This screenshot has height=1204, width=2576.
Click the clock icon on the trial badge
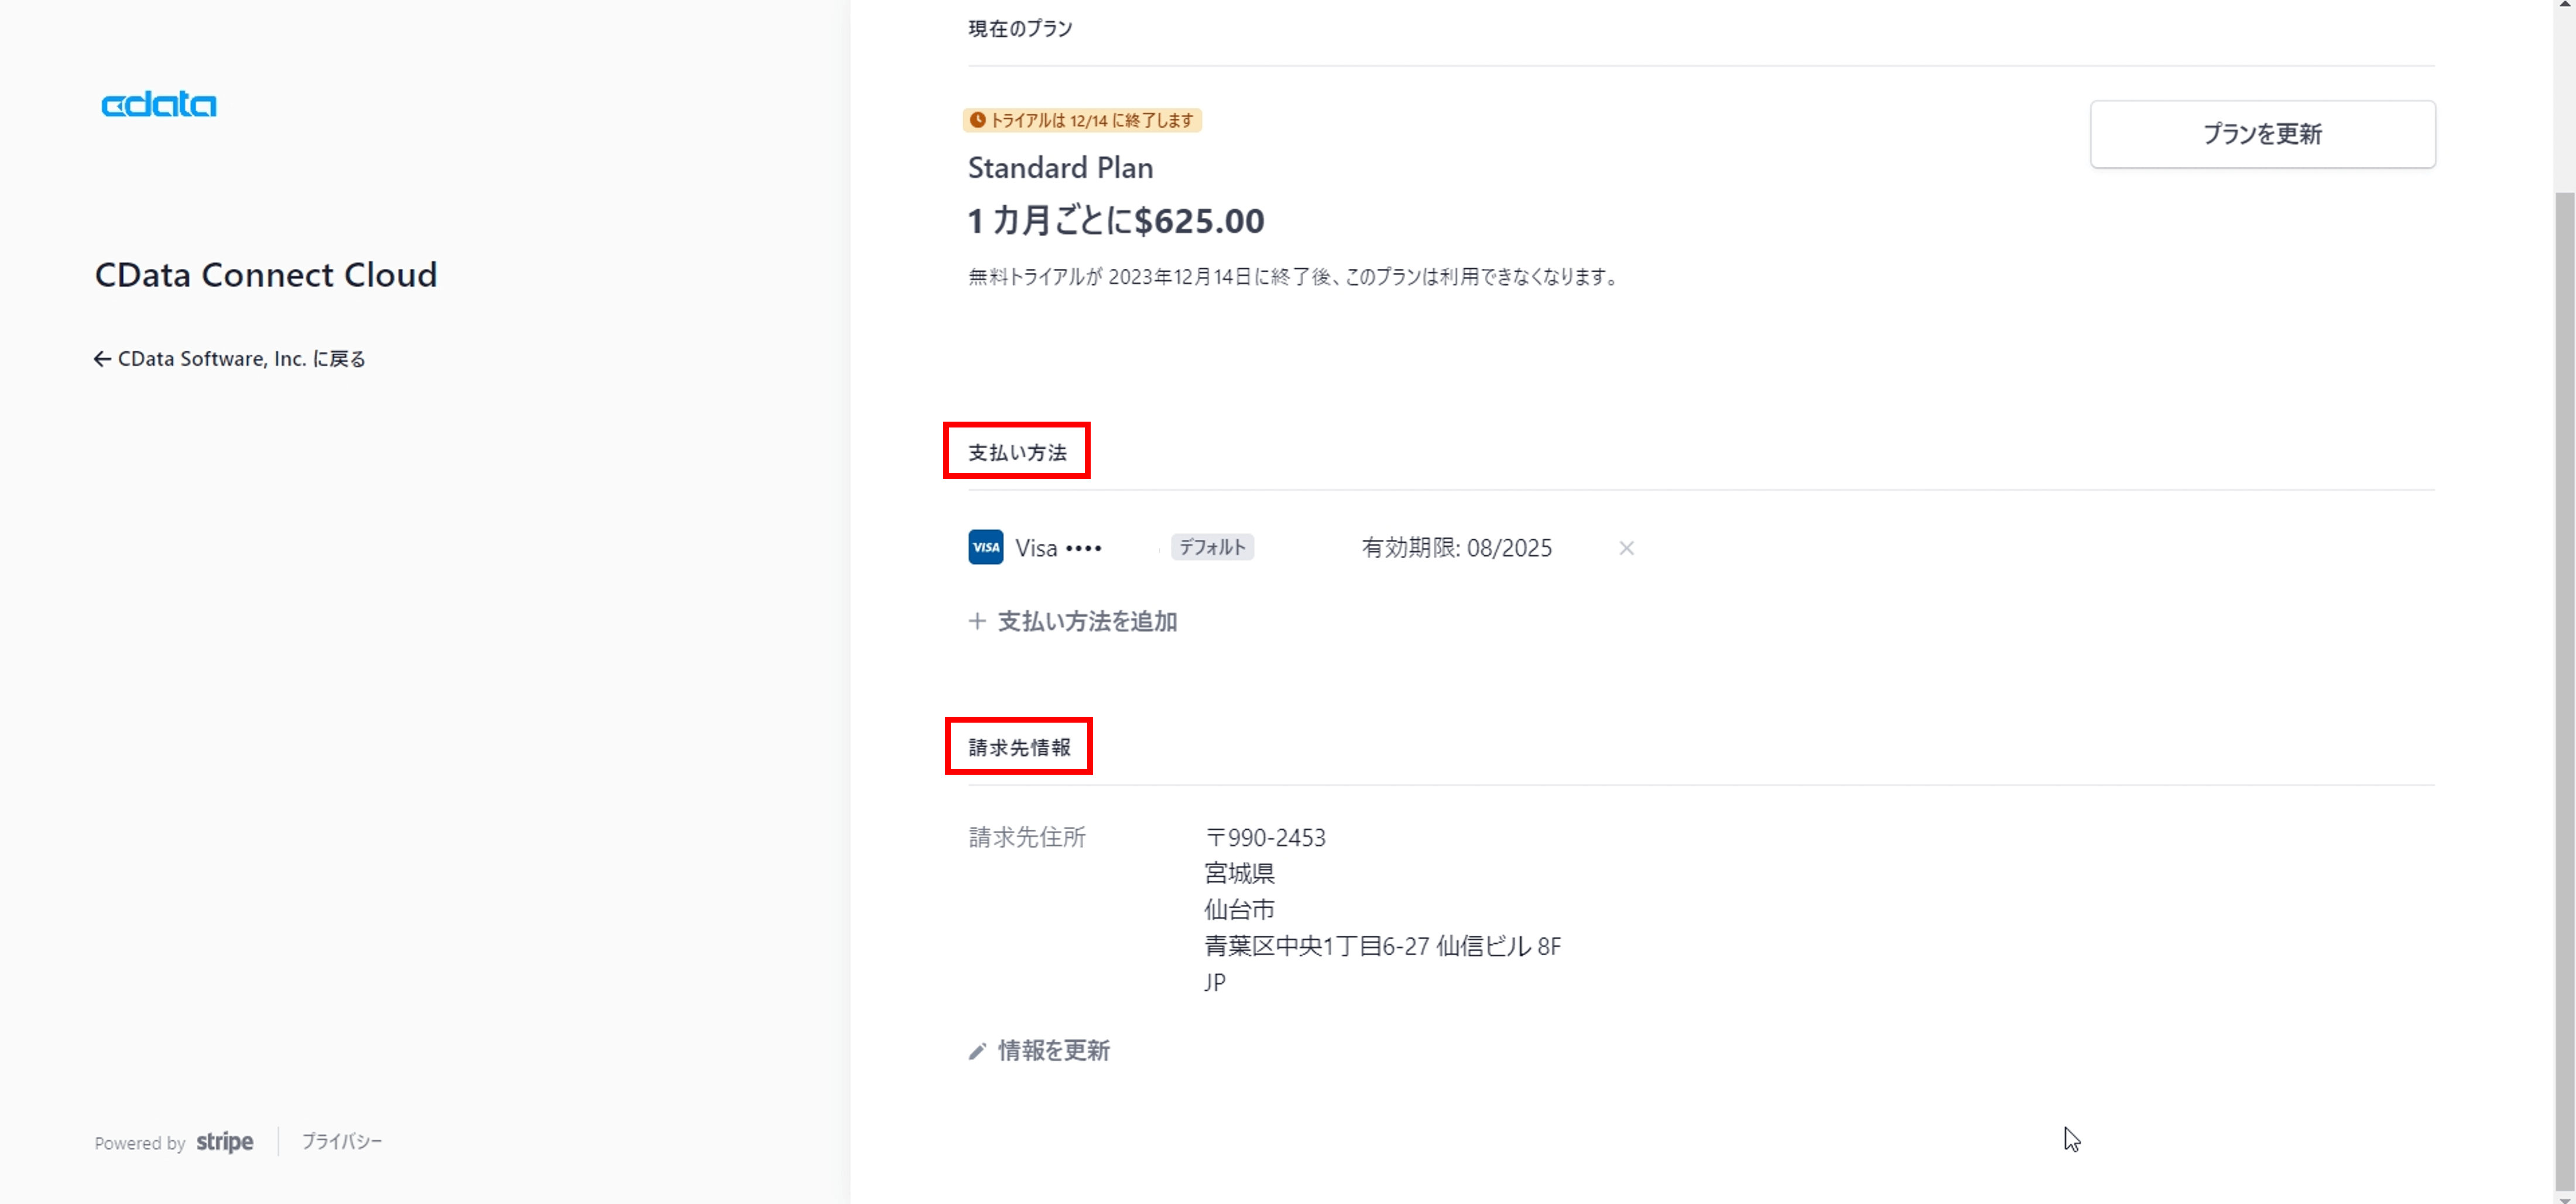coord(978,120)
